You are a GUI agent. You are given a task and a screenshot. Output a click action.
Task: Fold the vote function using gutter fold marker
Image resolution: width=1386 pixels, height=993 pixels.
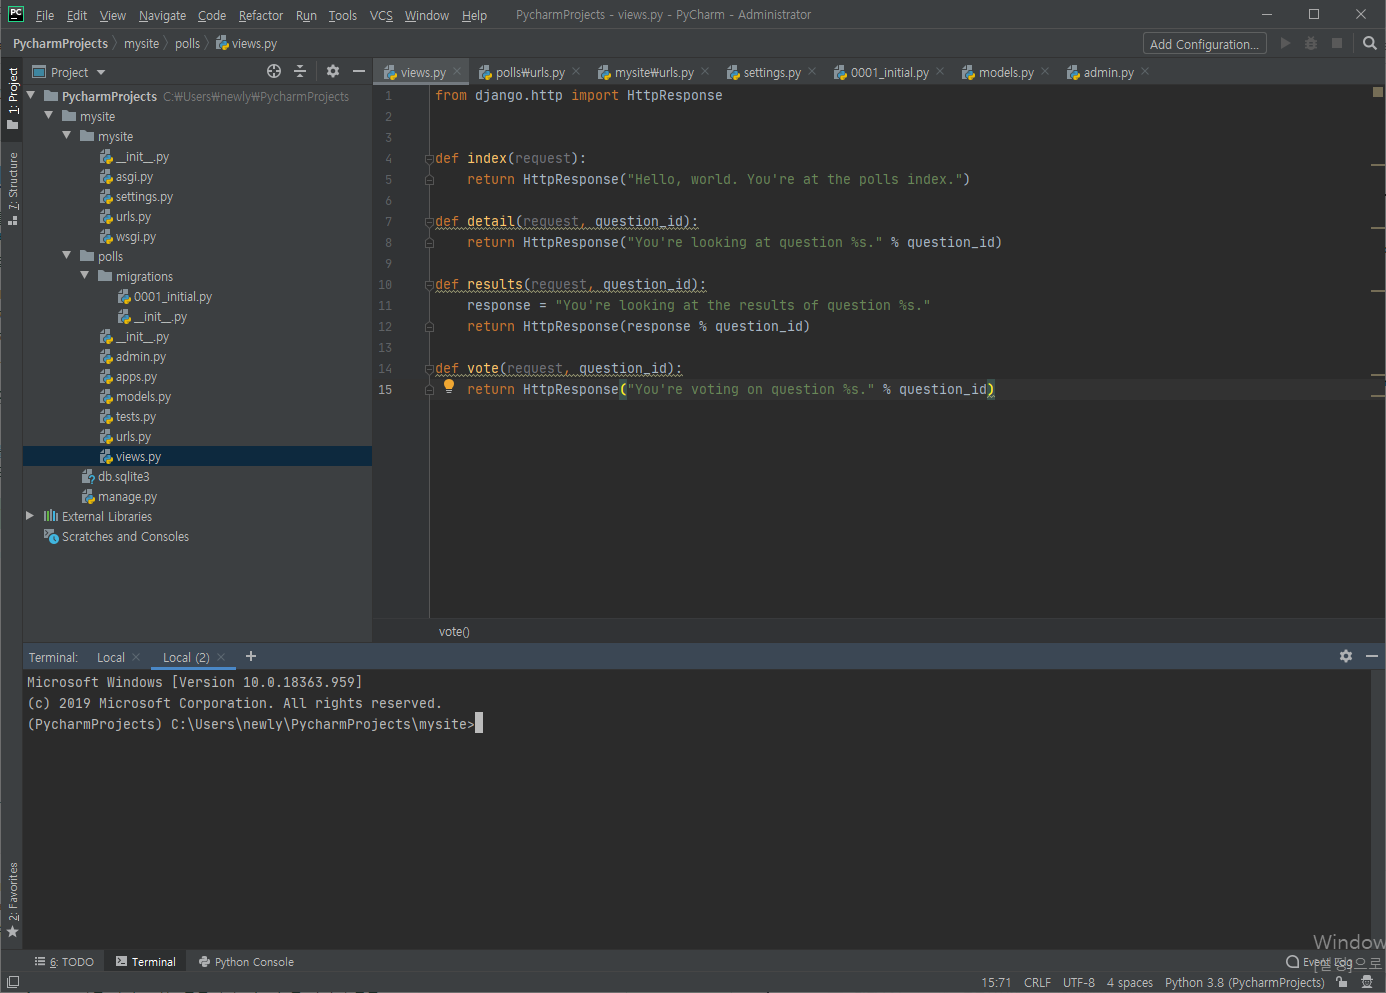[x=429, y=369]
